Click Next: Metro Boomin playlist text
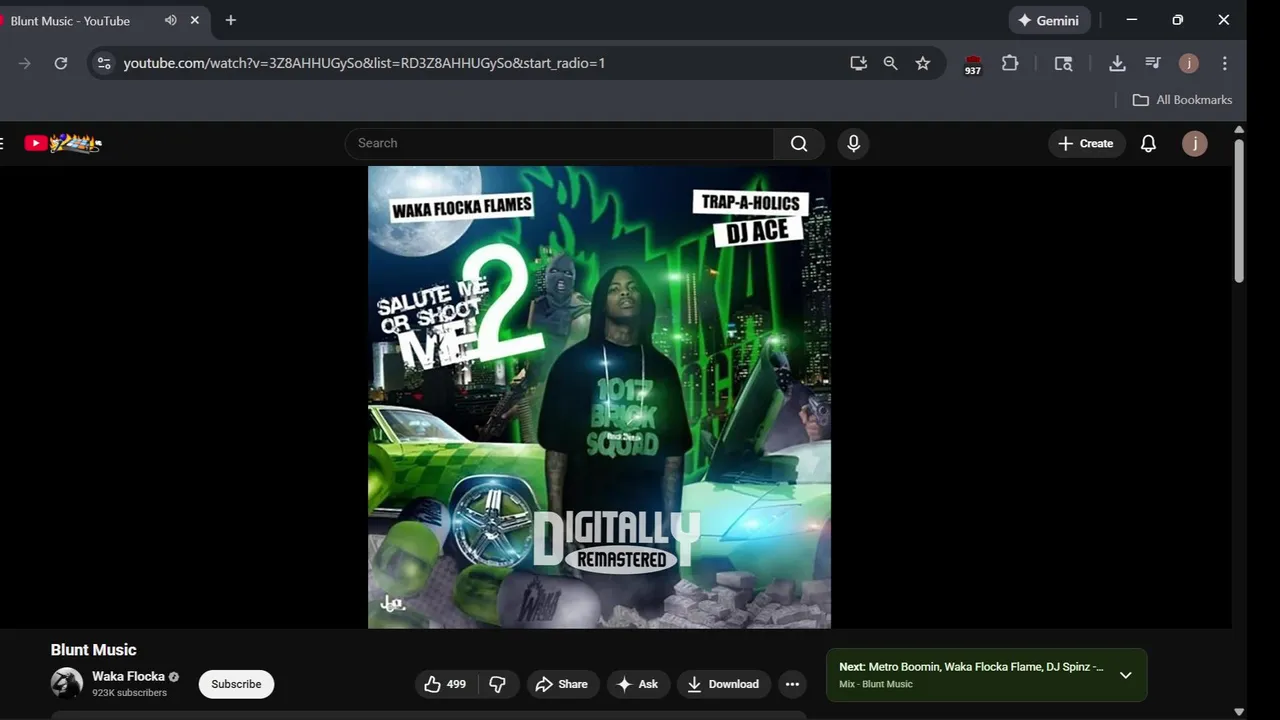 point(971,666)
